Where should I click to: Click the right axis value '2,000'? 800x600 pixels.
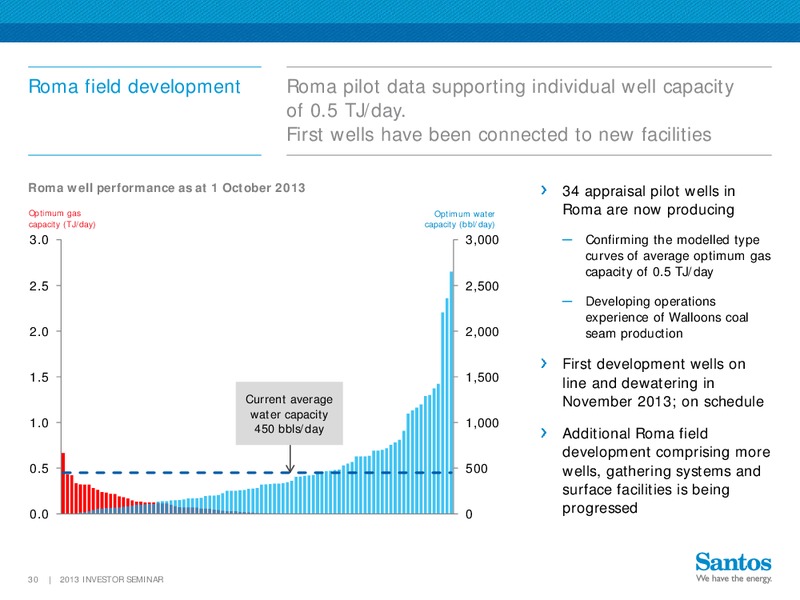482,332
